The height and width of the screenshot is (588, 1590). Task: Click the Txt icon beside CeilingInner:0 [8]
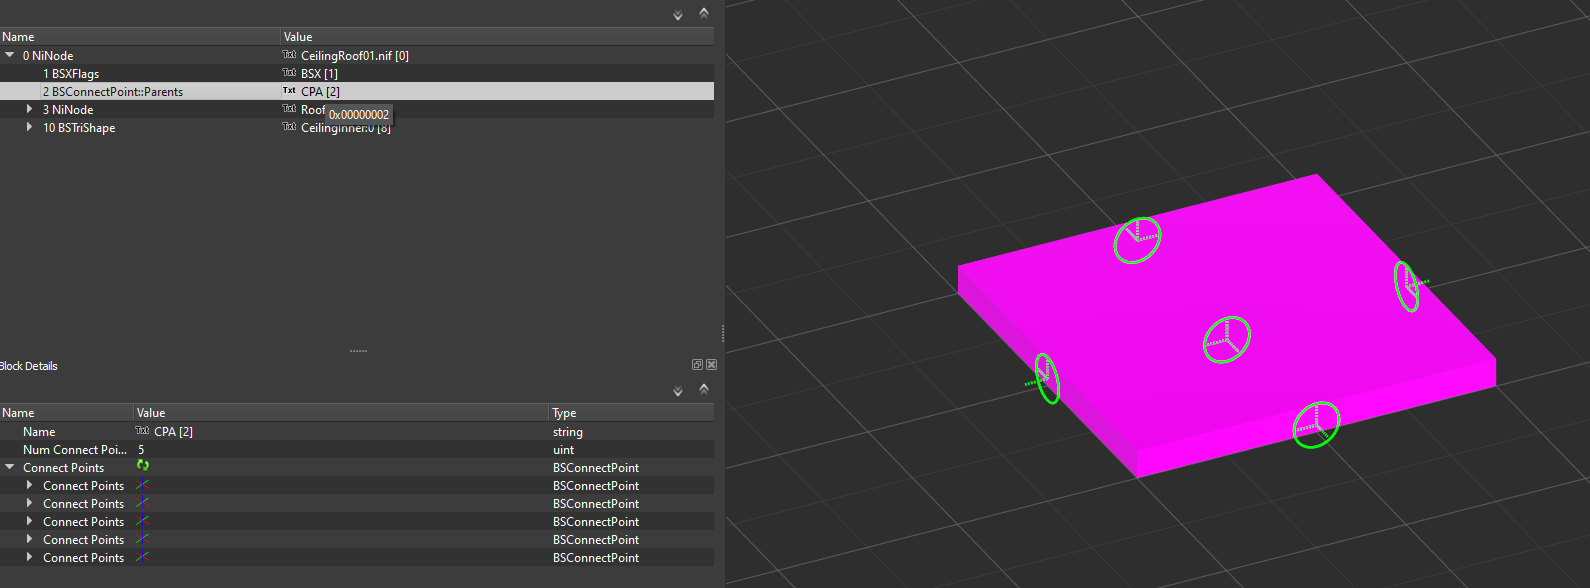point(289,127)
